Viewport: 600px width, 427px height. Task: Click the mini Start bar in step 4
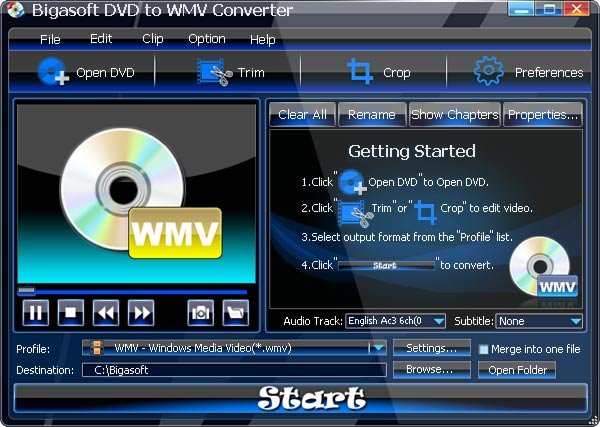coord(386,265)
